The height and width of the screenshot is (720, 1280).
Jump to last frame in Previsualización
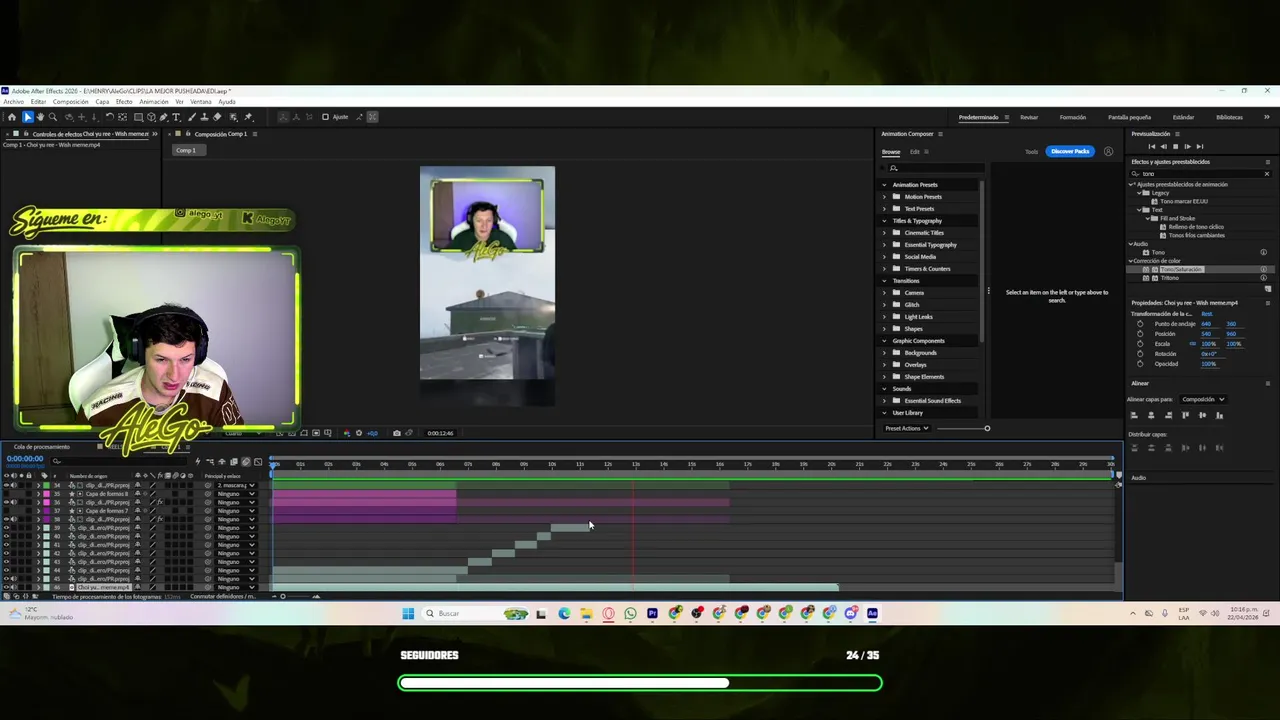click(x=1199, y=146)
